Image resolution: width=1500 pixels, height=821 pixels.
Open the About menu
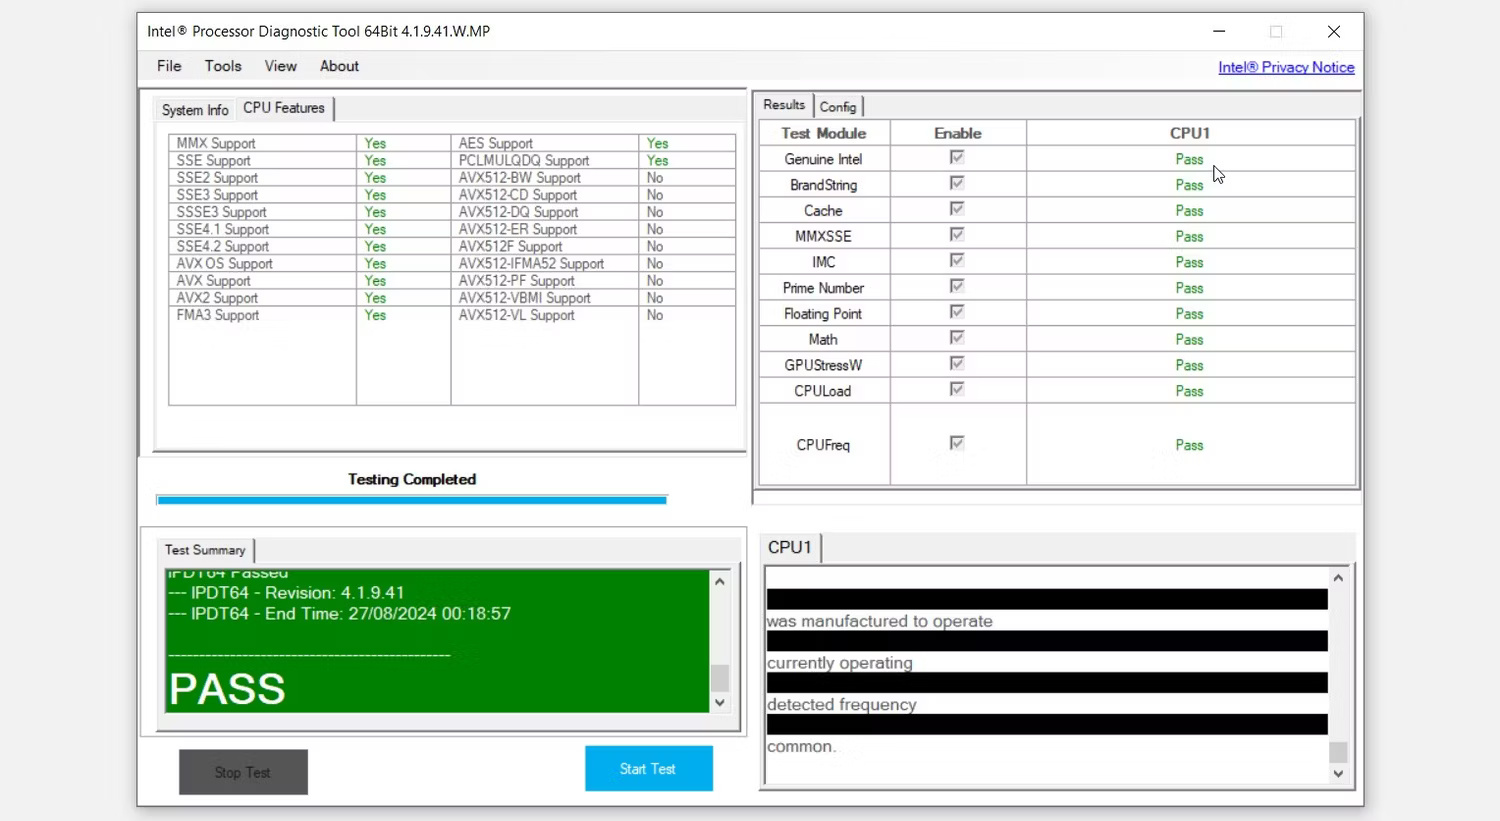(339, 66)
